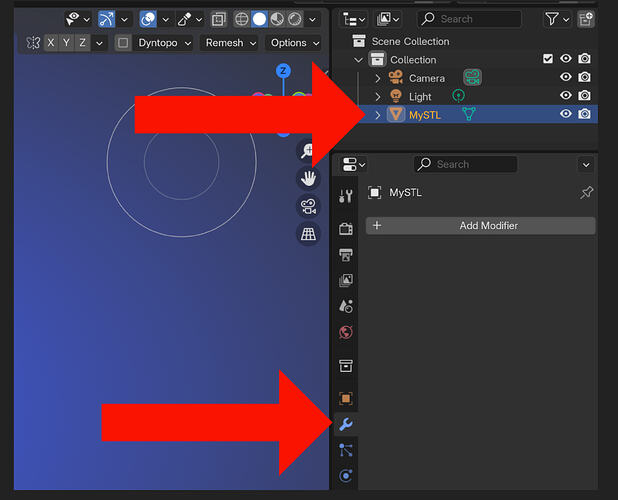This screenshot has height=500, width=618.
Task: Toggle Z axis symmetry
Action: coord(82,43)
